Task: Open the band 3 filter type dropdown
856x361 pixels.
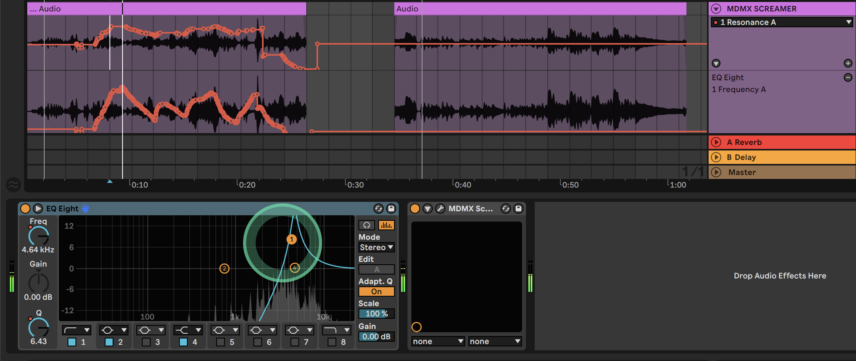Action: 150,330
